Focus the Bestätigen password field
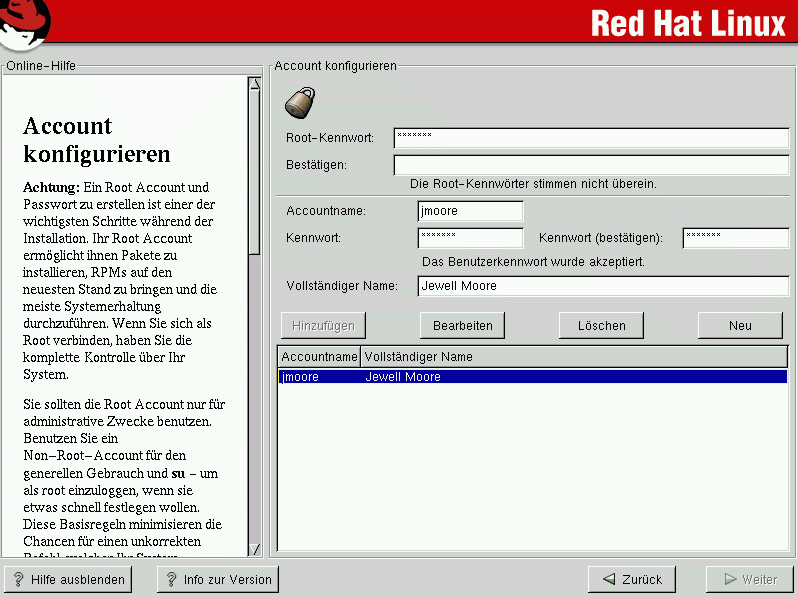Viewport: 798px width, 598px height. coord(590,165)
